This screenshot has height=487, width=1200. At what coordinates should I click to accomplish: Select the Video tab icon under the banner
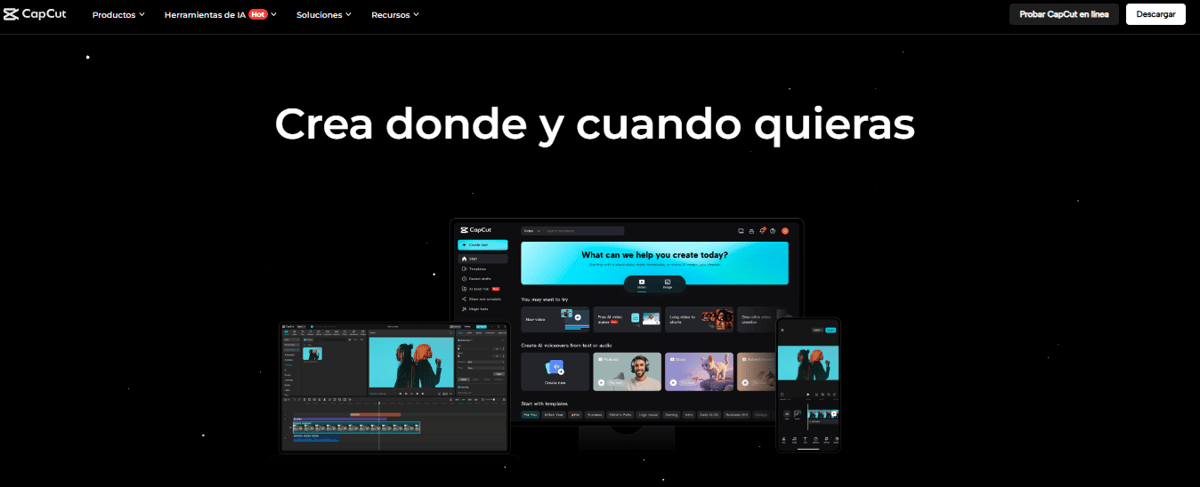pos(641,283)
